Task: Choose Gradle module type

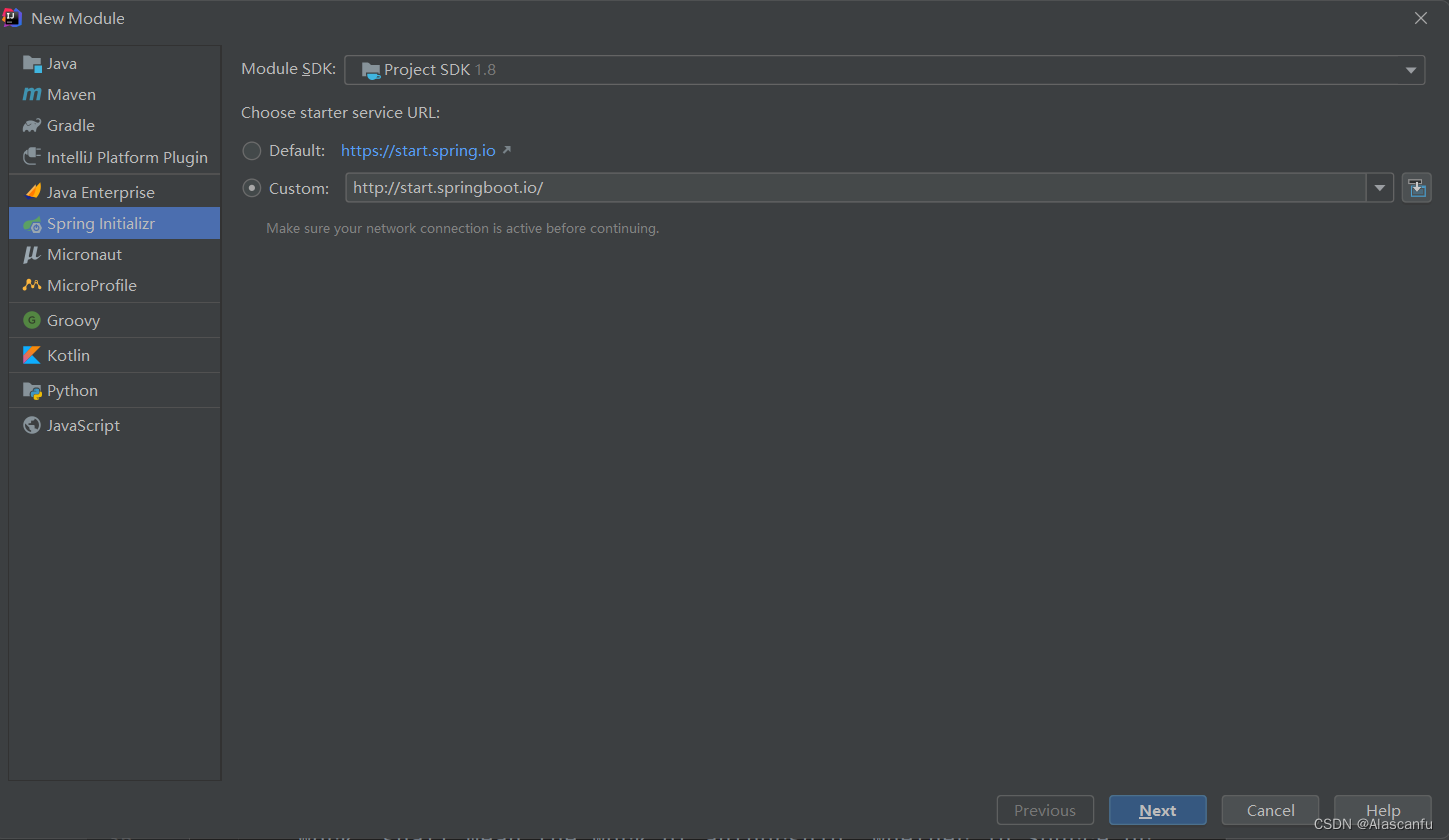Action: [115, 126]
